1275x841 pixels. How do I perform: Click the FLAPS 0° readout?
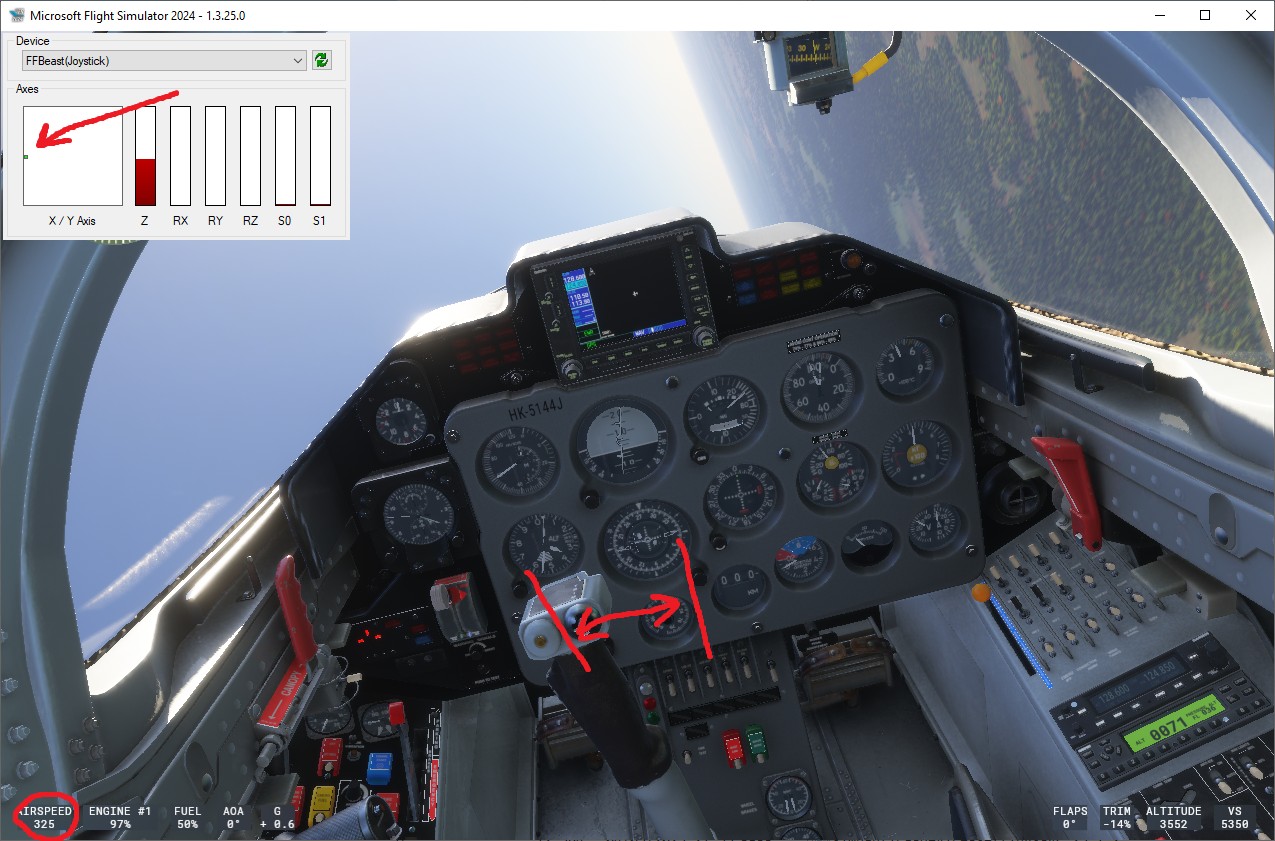tap(1069, 817)
